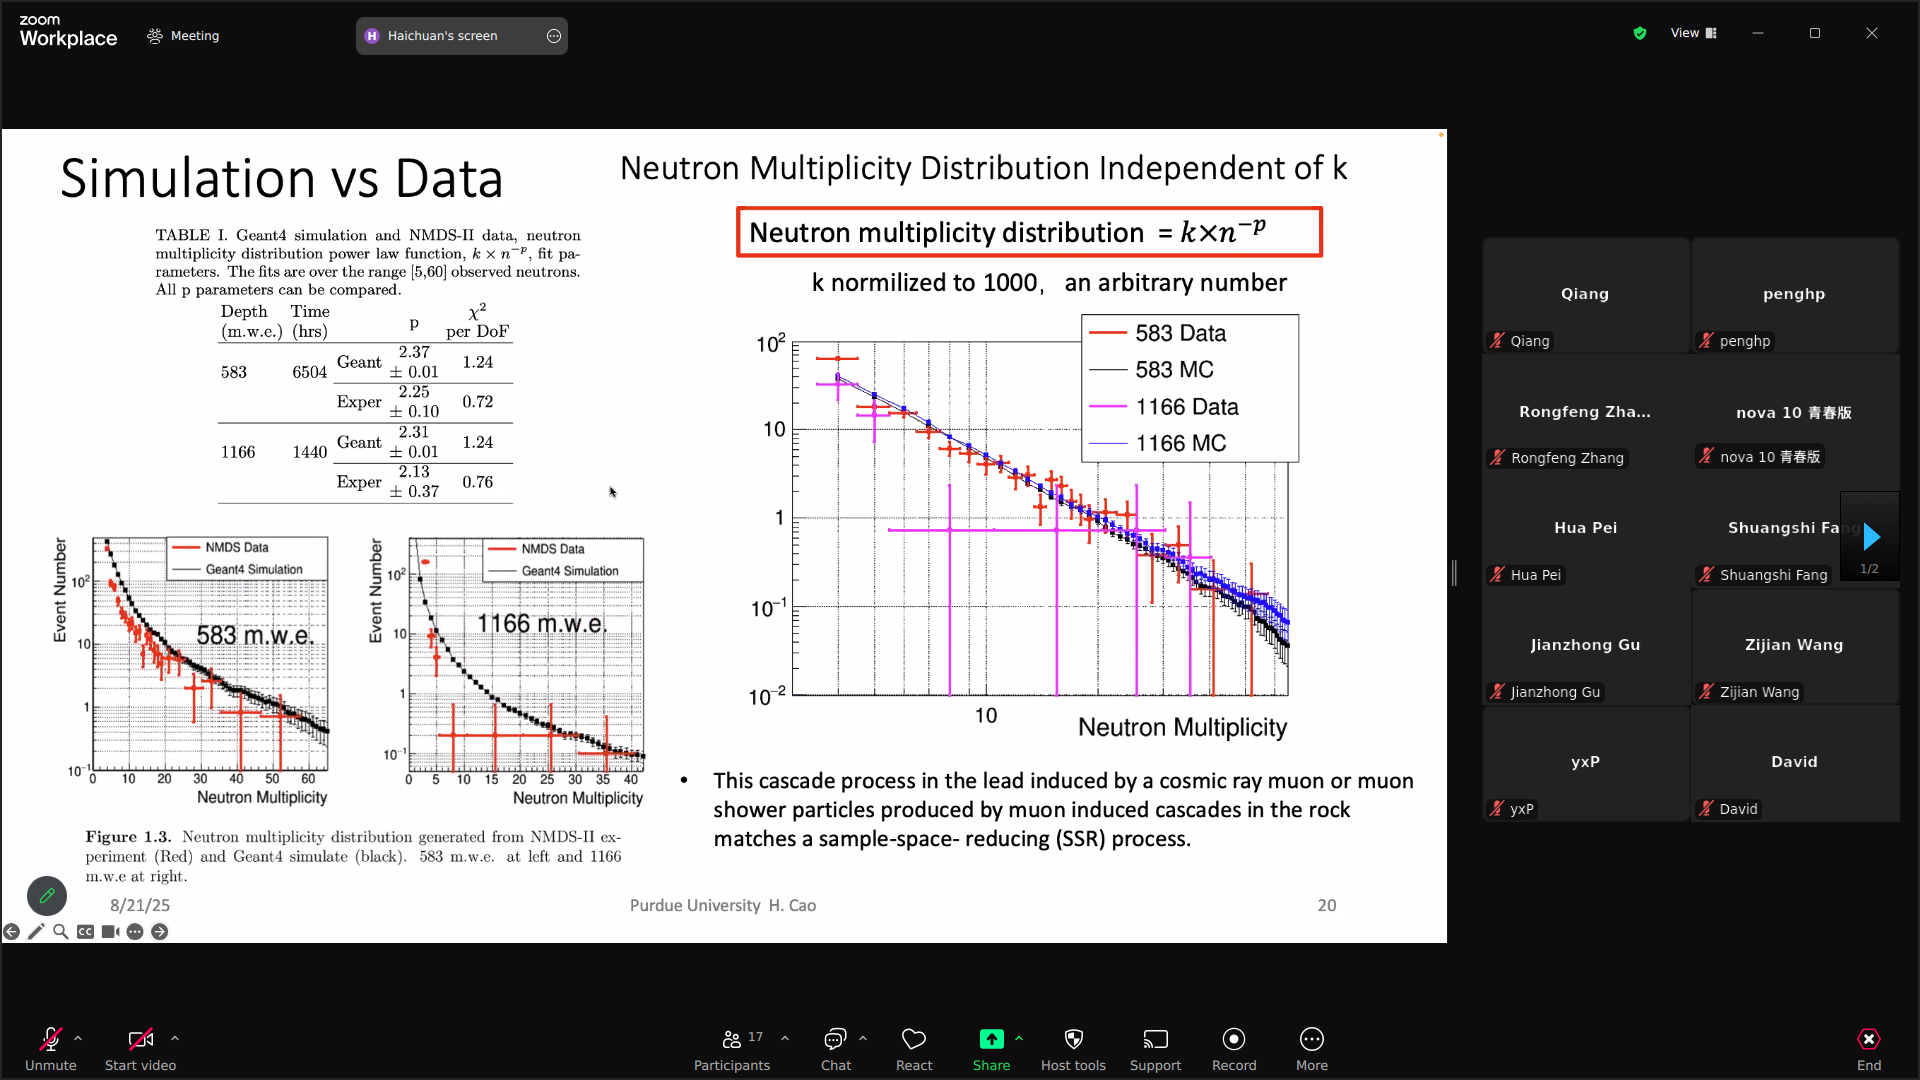
Task: Select nova 10 participant tile
Action: pyautogui.click(x=1795, y=412)
